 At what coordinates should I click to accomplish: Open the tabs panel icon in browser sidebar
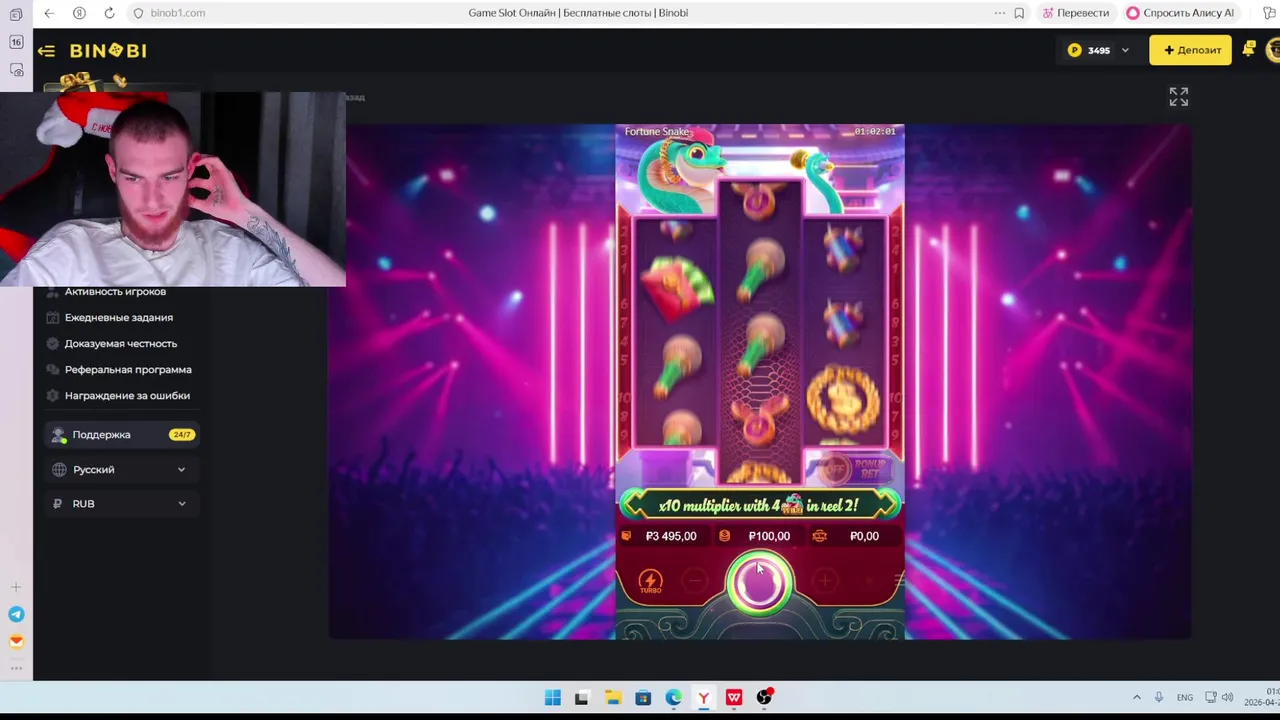(16, 15)
